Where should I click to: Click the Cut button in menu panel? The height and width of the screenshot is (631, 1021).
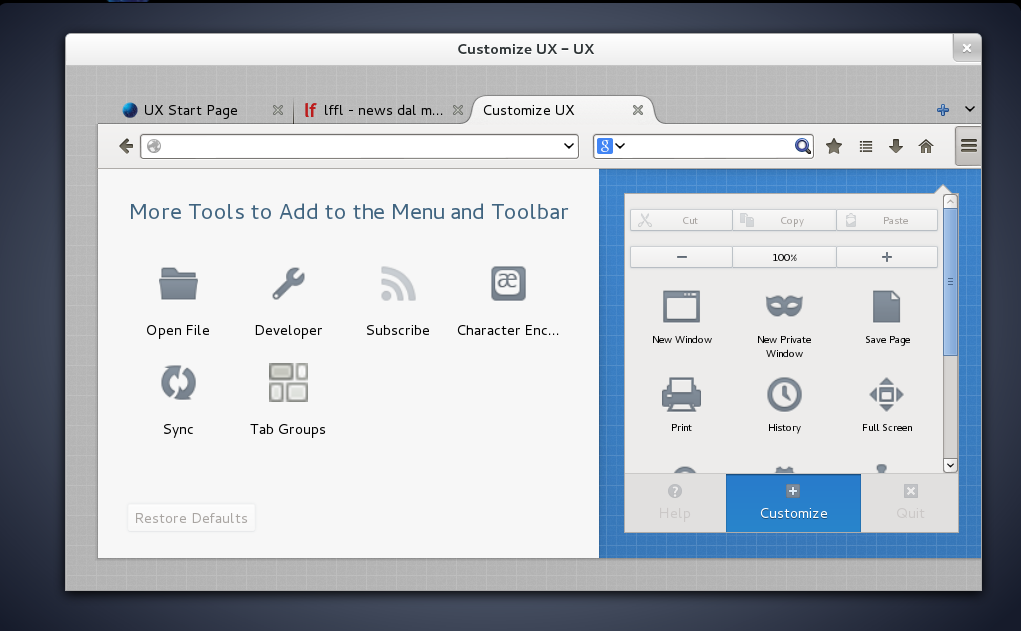[681, 220]
